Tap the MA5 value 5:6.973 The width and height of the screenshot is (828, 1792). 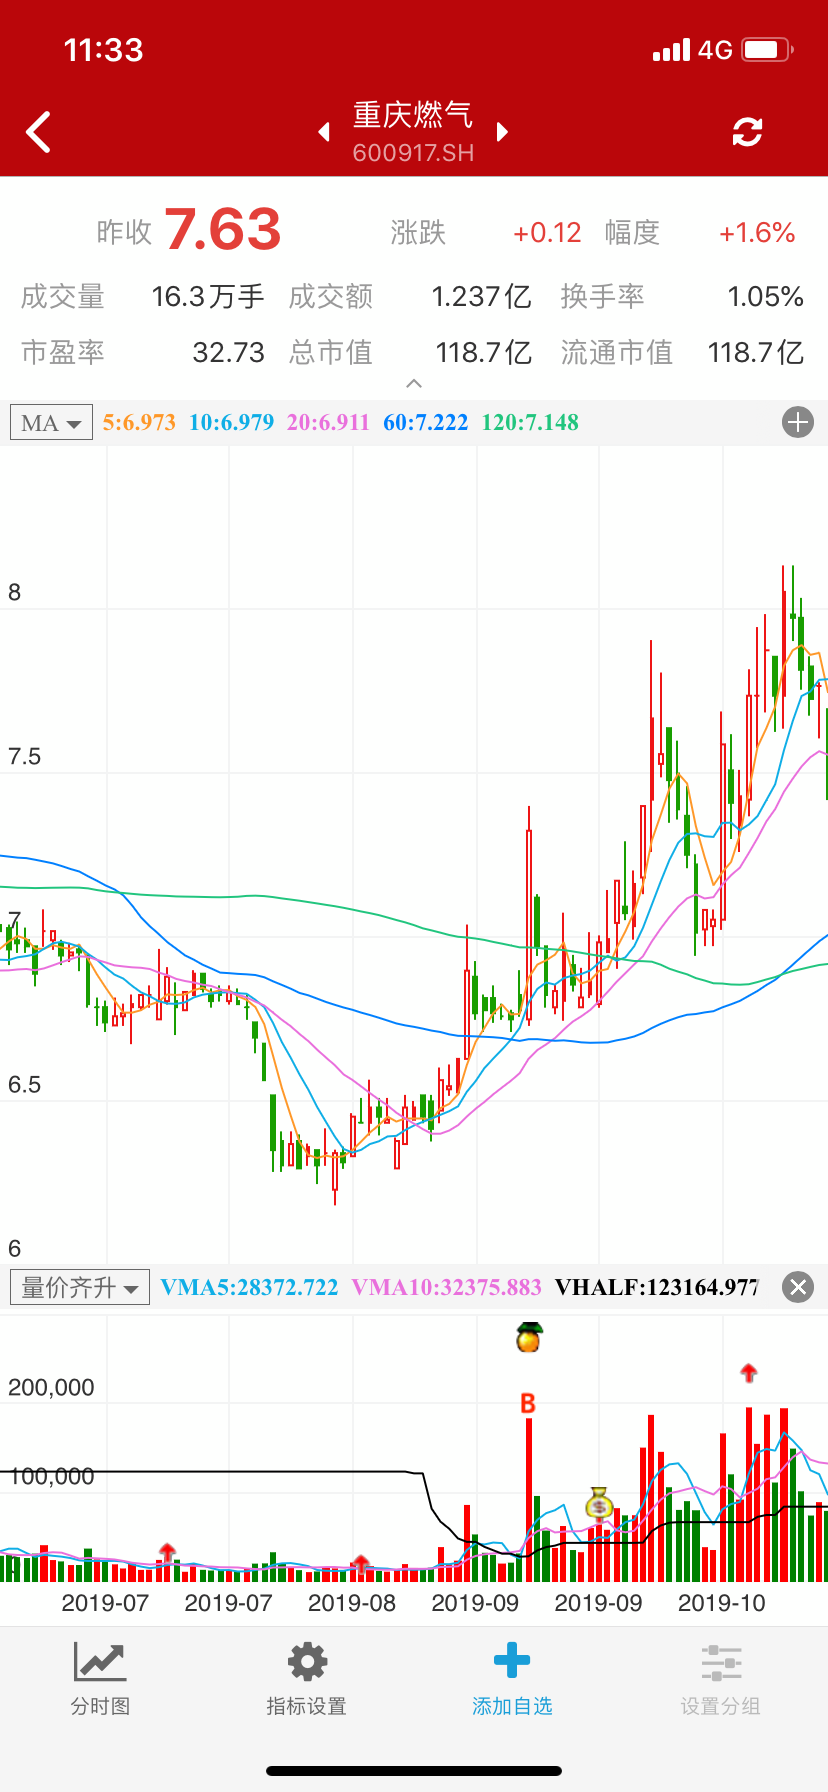click(139, 422)
